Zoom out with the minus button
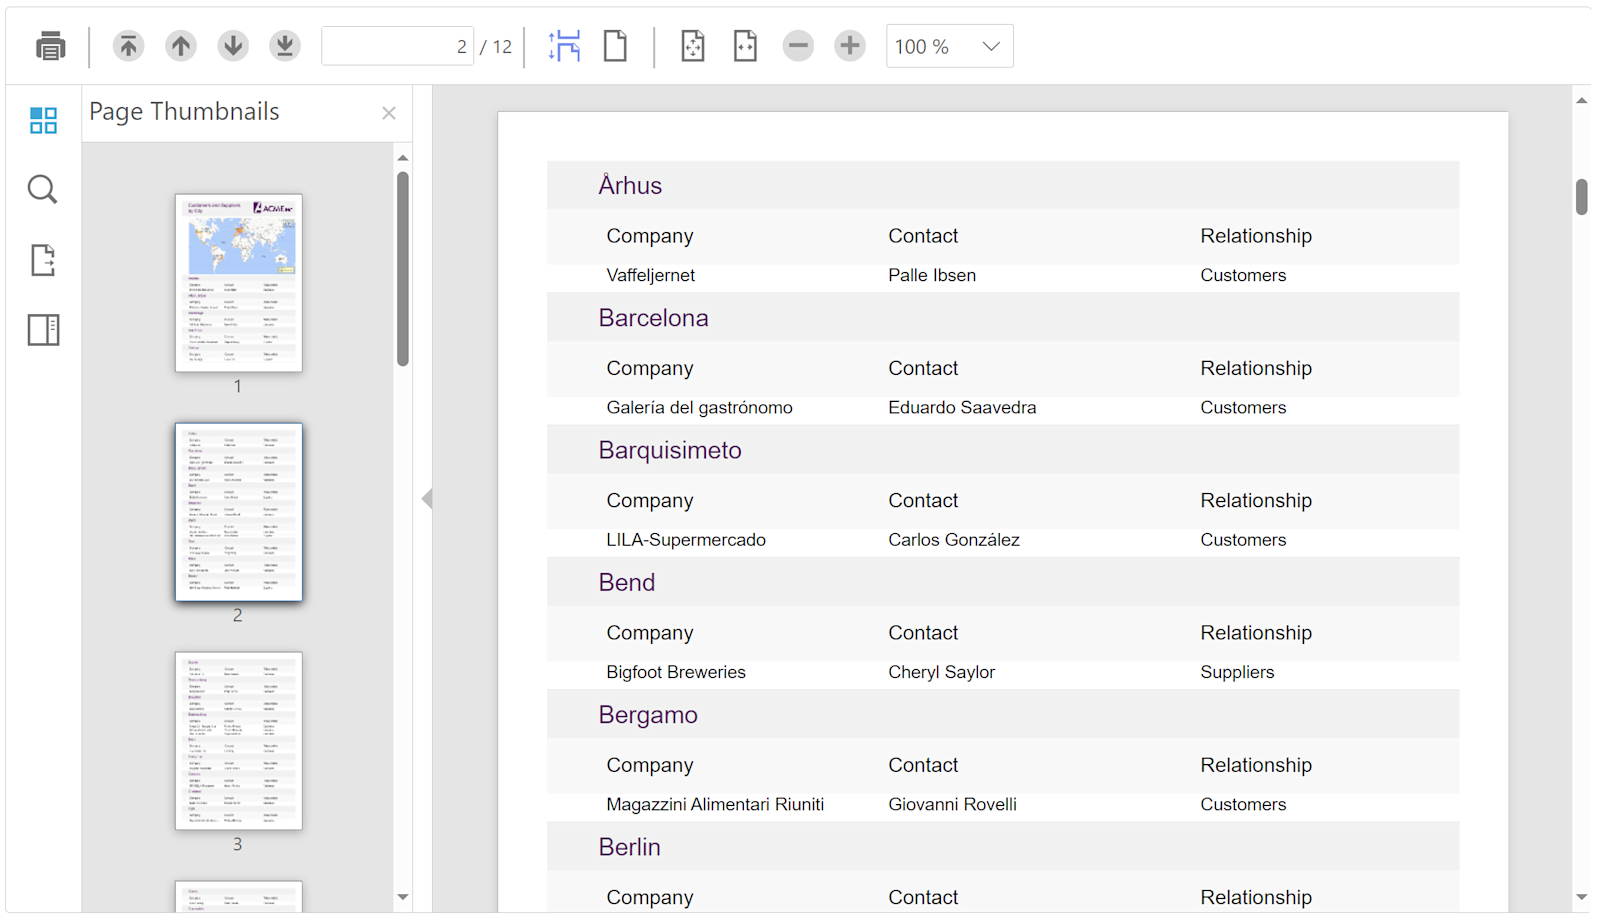 coord(798,46)
